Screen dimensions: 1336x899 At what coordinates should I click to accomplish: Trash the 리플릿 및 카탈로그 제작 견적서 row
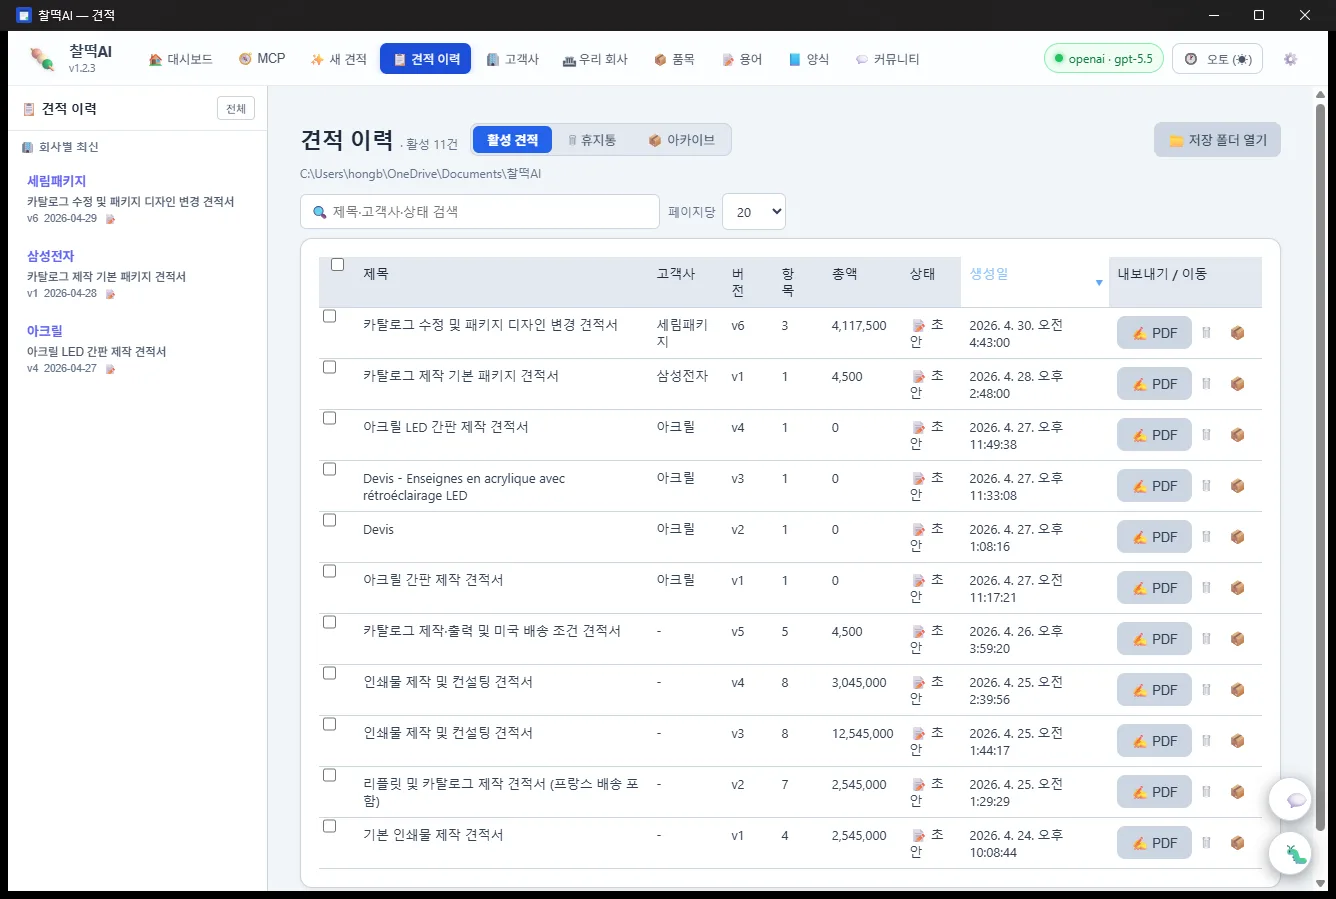1206,792
